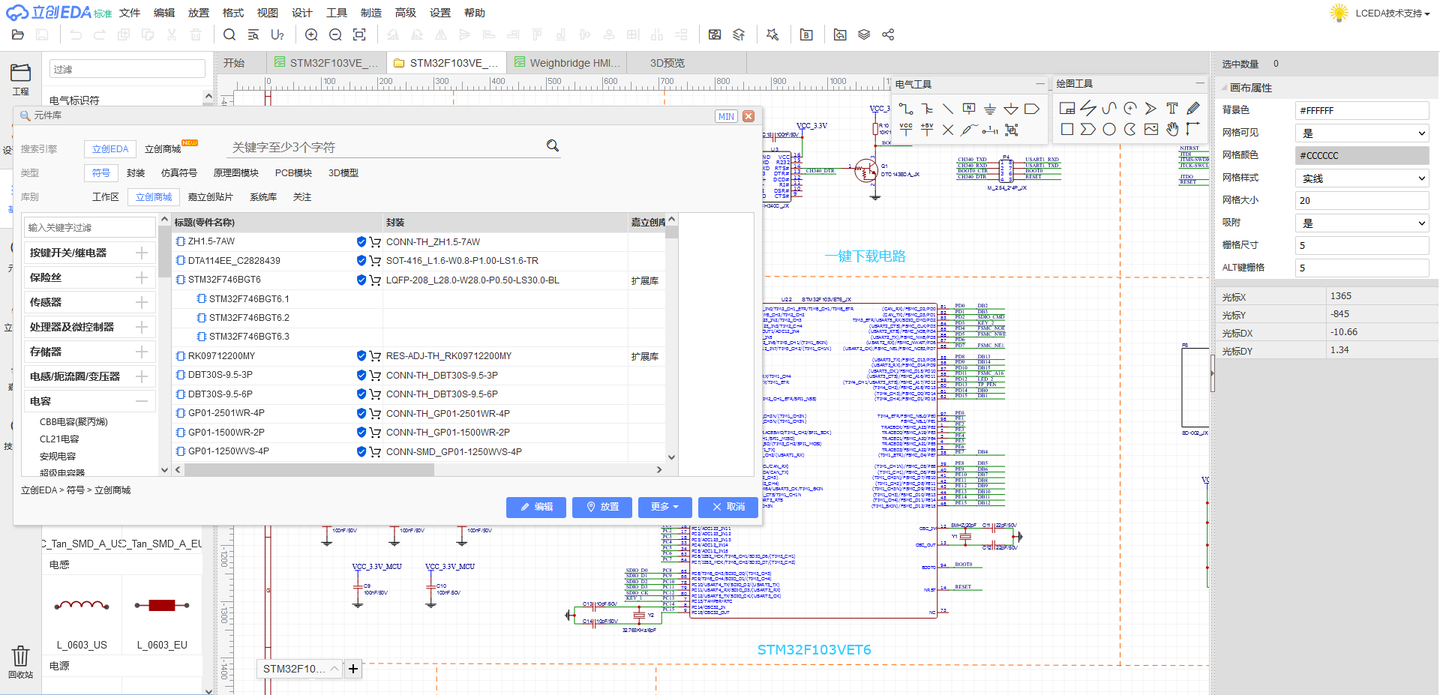Click the share icon in top toolbar
Image resolution: width=1440 pixels, height=695 pixels.
click(x=888, y=35)
